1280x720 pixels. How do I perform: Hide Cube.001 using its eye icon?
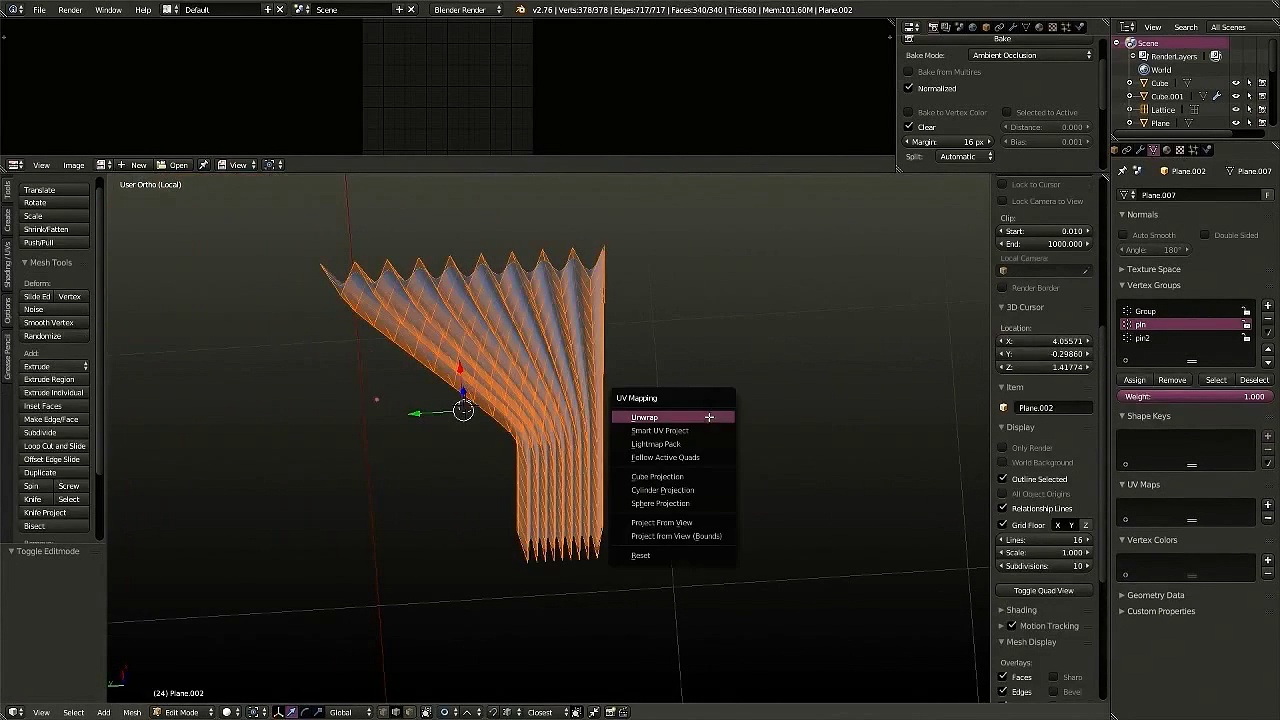tap(1236, 97)
